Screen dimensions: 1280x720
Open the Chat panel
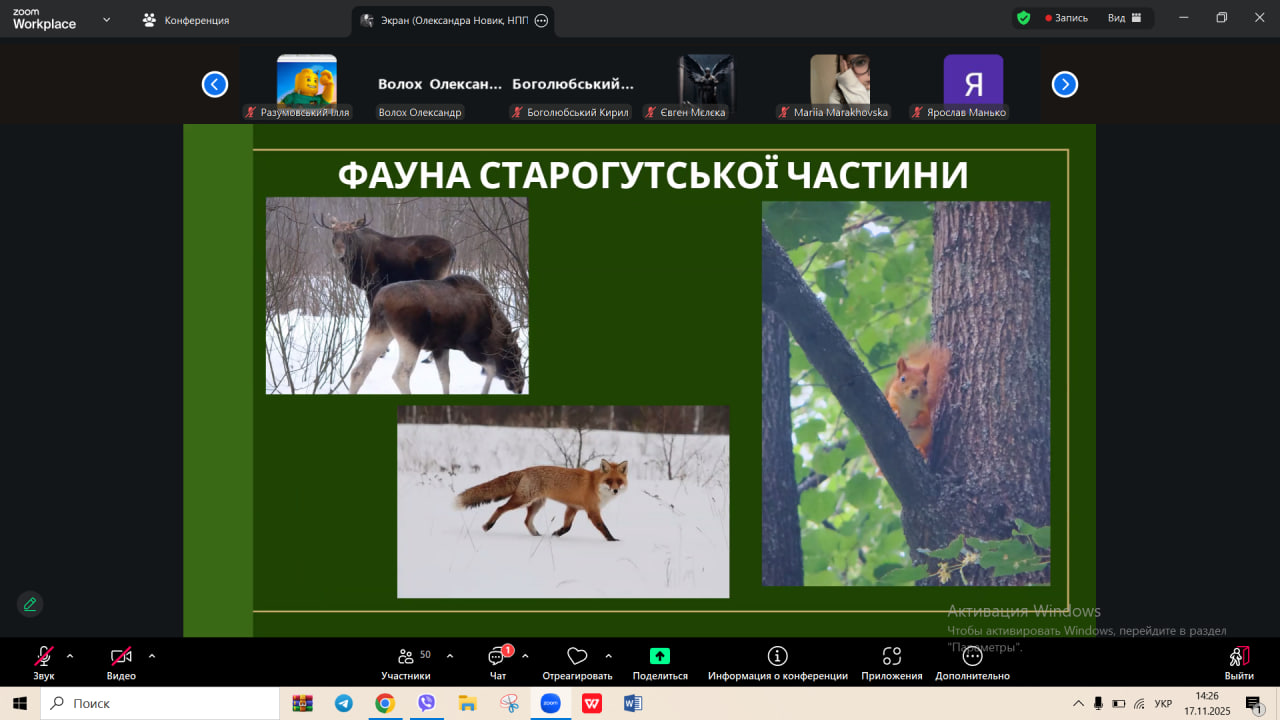tap(497, 663)
